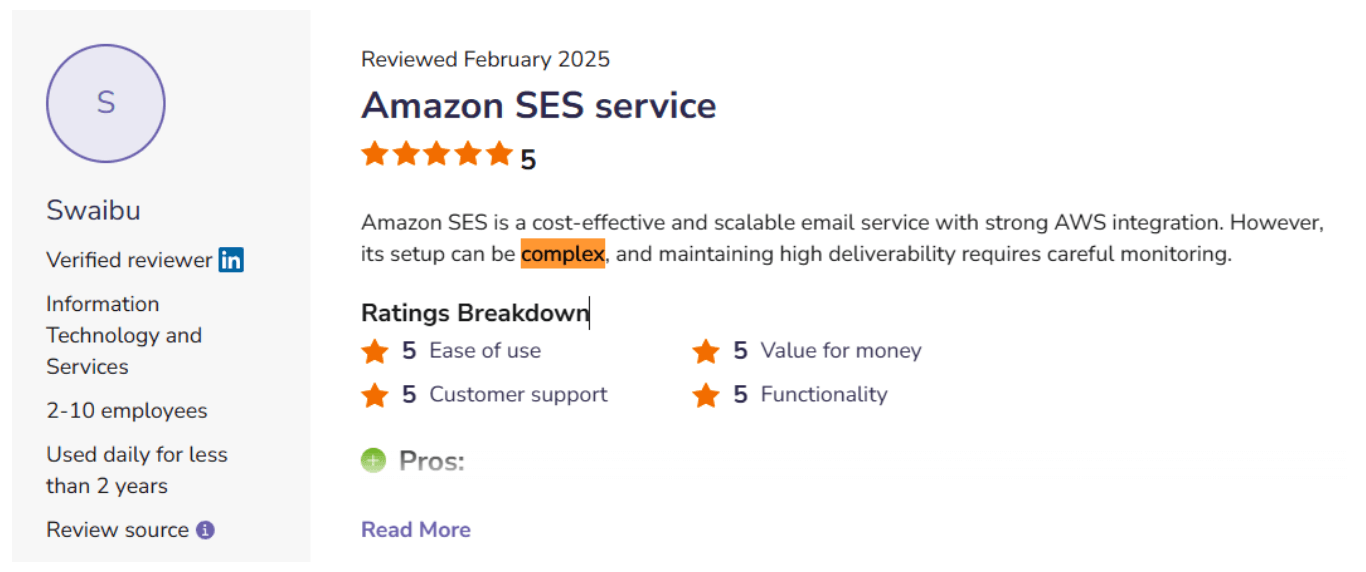Click the reviewer name Swaibu

pos(93,211)
